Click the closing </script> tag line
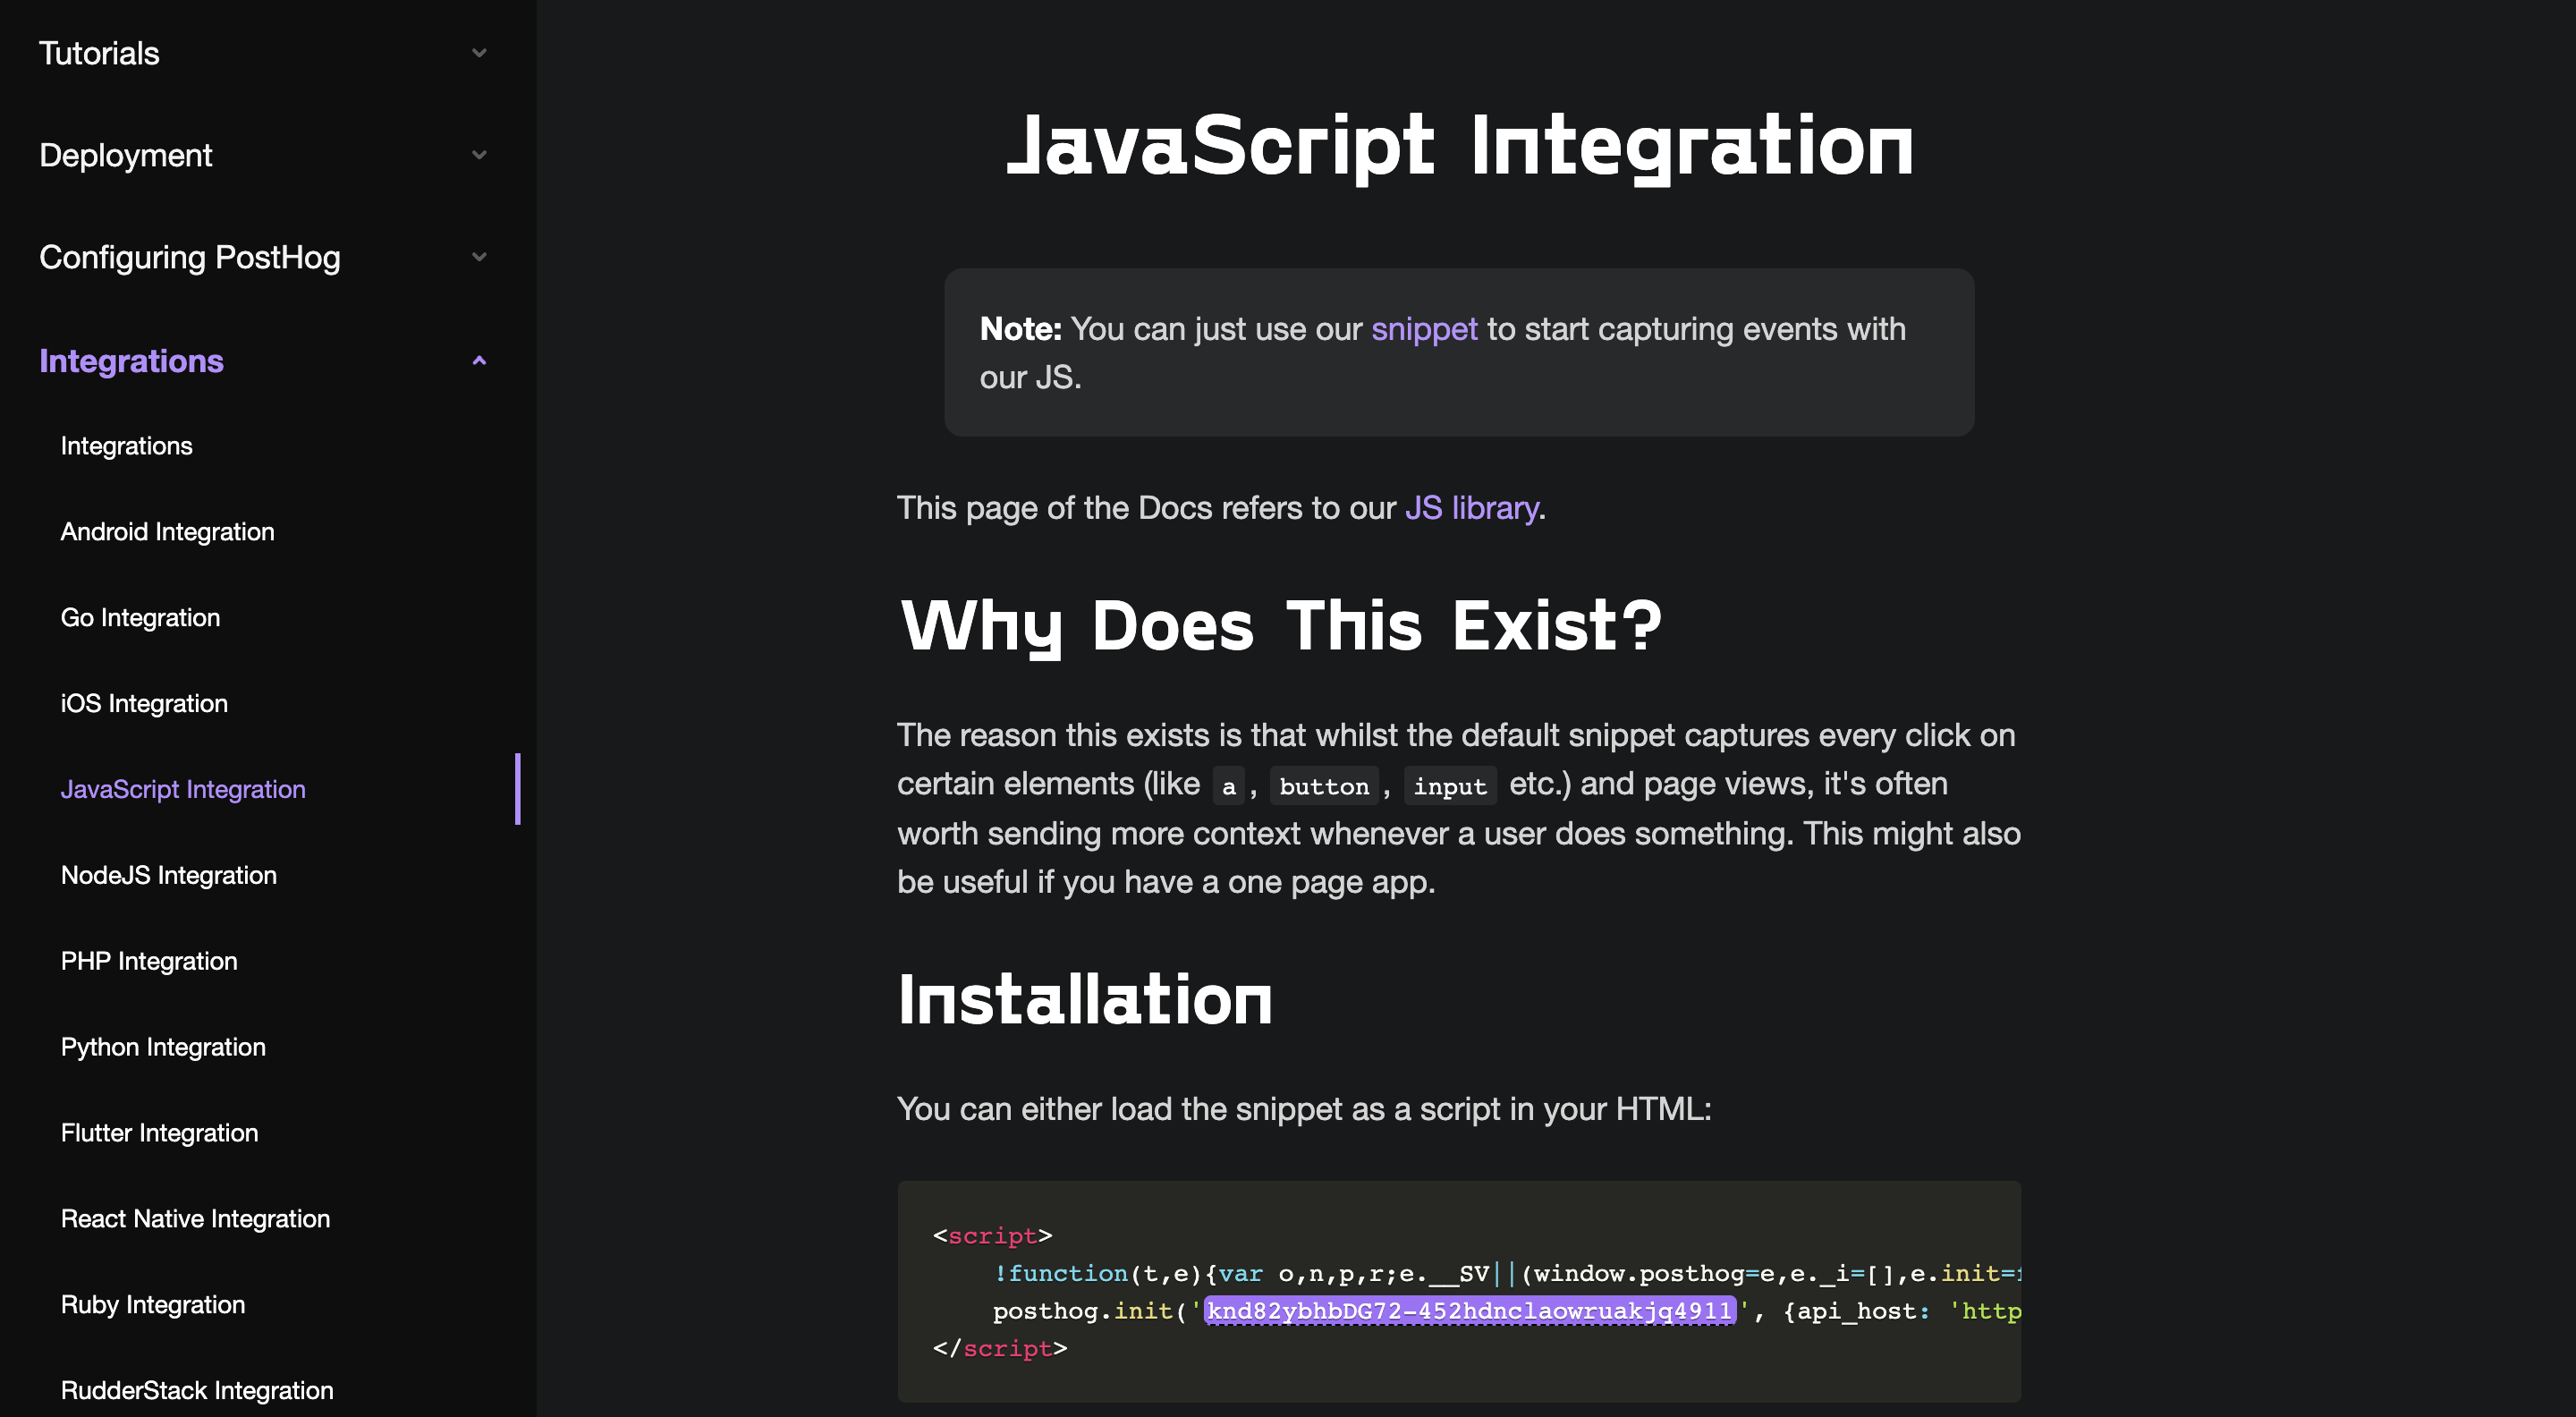The height and width of the screenshot is (1417, 2576). point(999,1349)
